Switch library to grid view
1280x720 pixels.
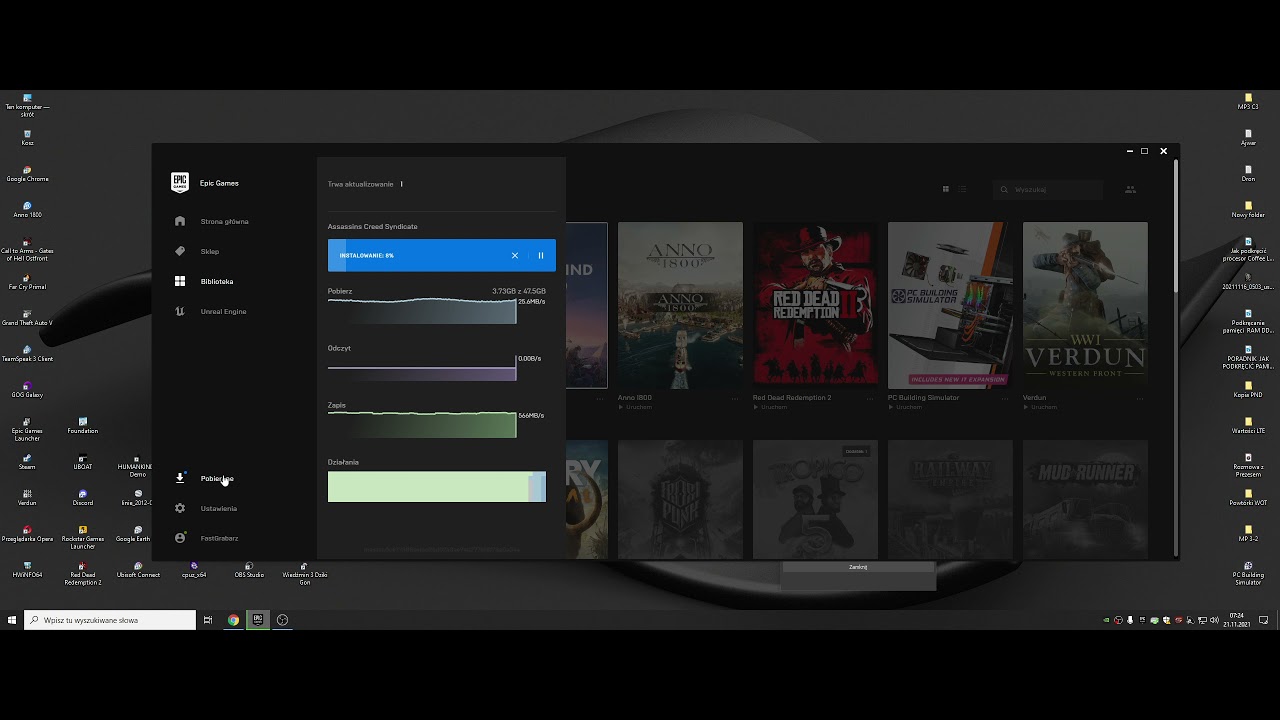coord(946,189)
